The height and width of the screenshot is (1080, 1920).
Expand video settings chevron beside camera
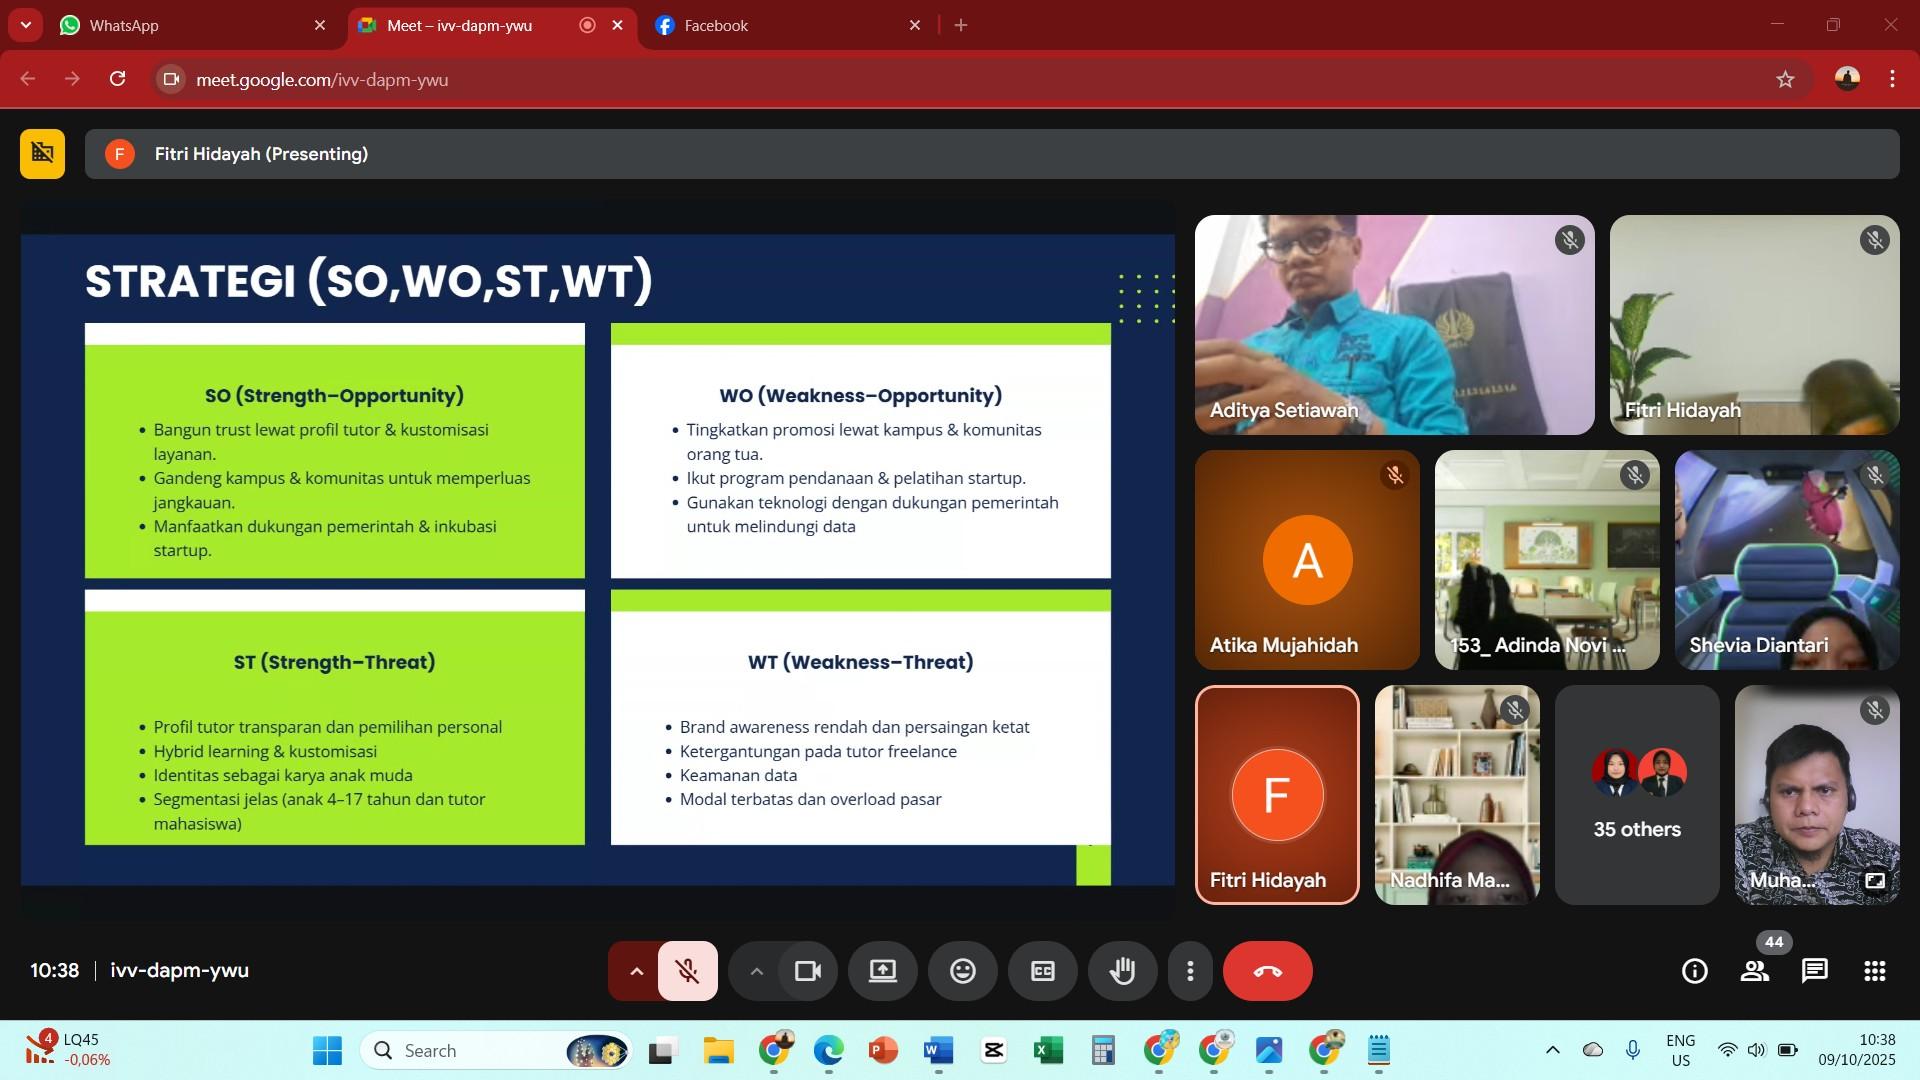click(756, 971)
